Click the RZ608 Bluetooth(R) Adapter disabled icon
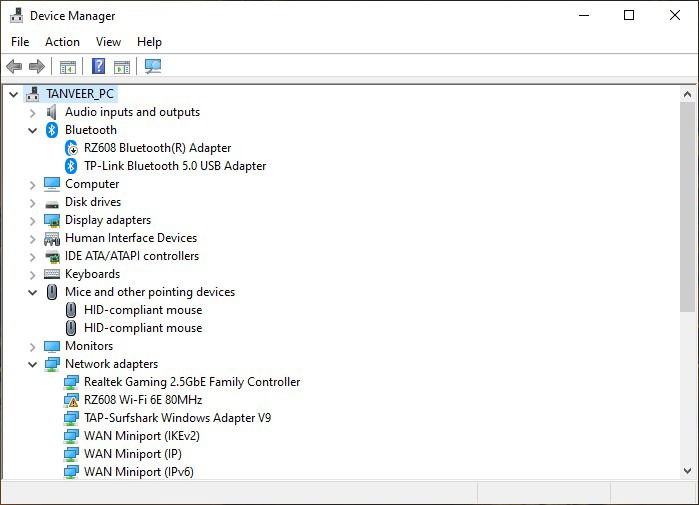The image size is (699, 505). tap(71, 148)
